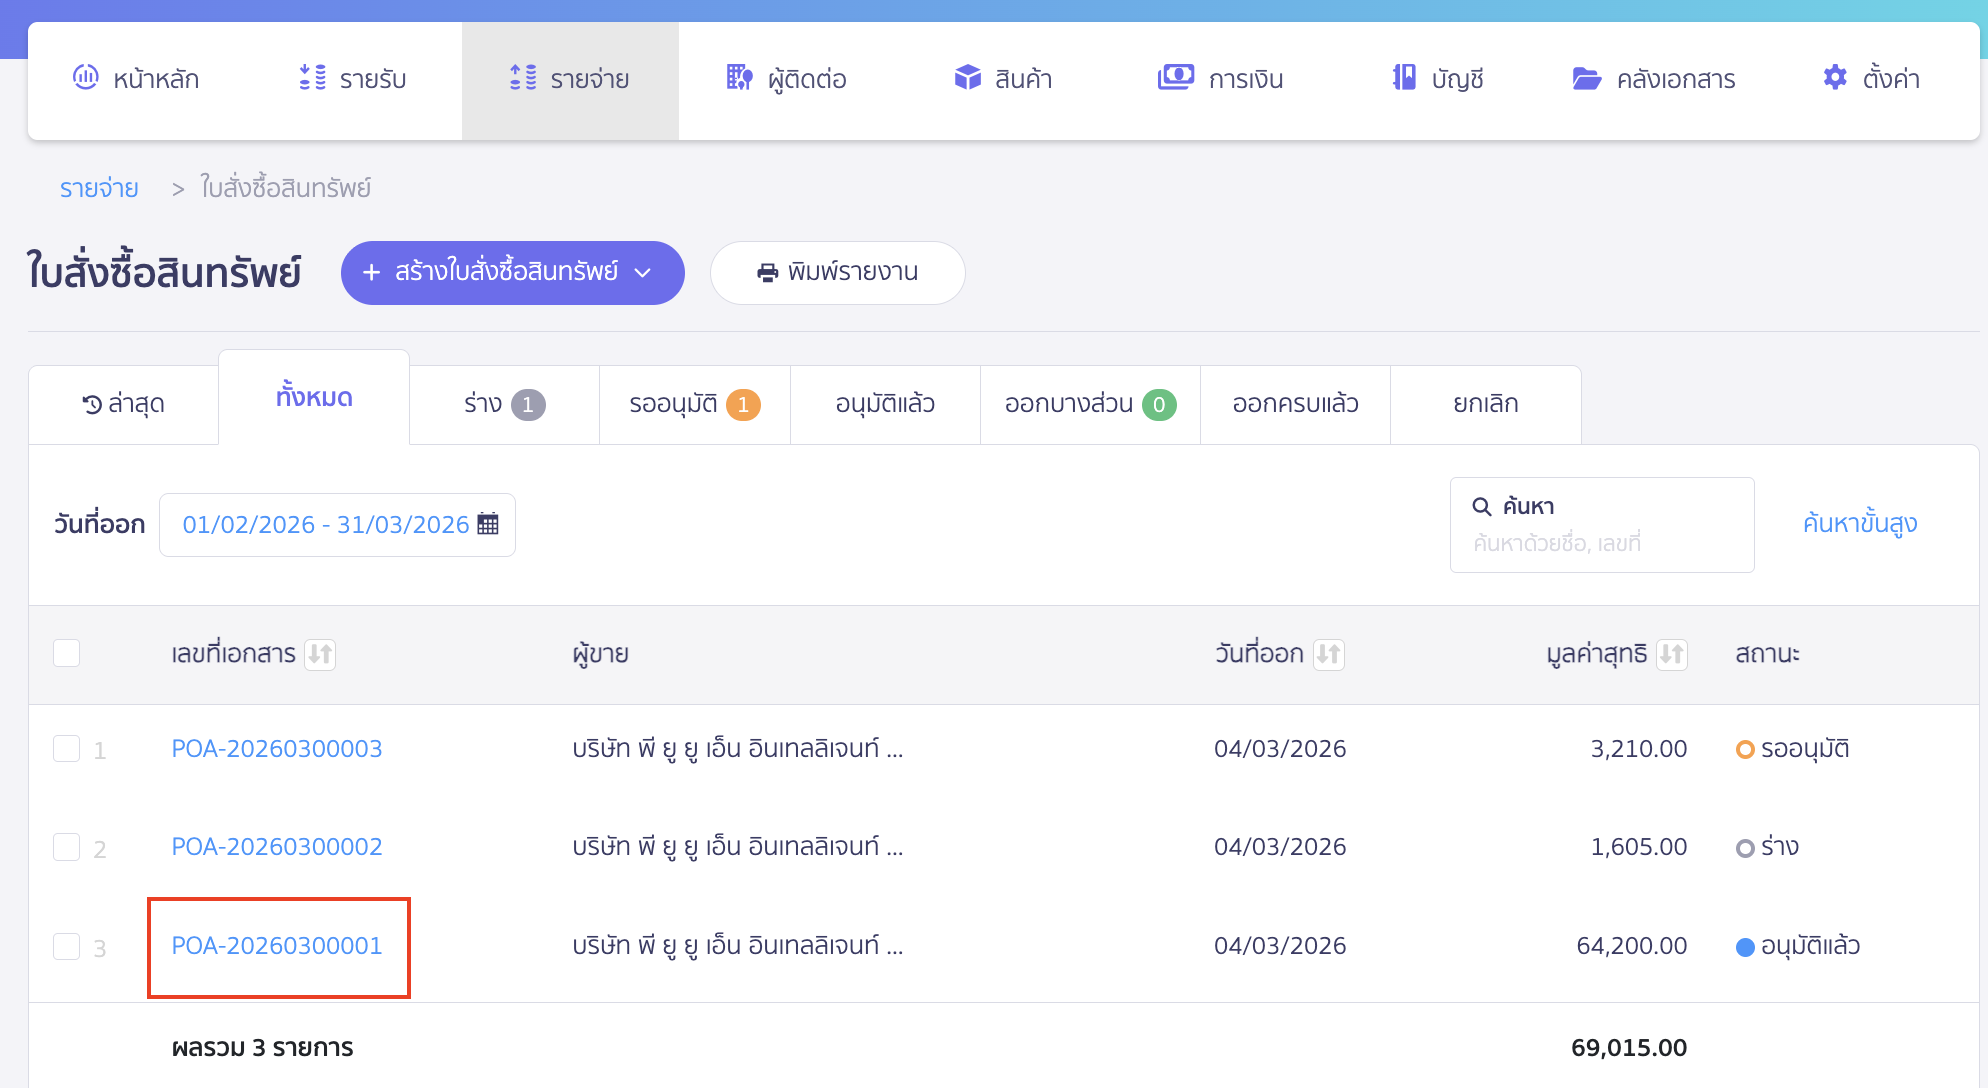Click the blue approved status dot
This screenshot has width=1988, height=1088.
click(1745, 947)
